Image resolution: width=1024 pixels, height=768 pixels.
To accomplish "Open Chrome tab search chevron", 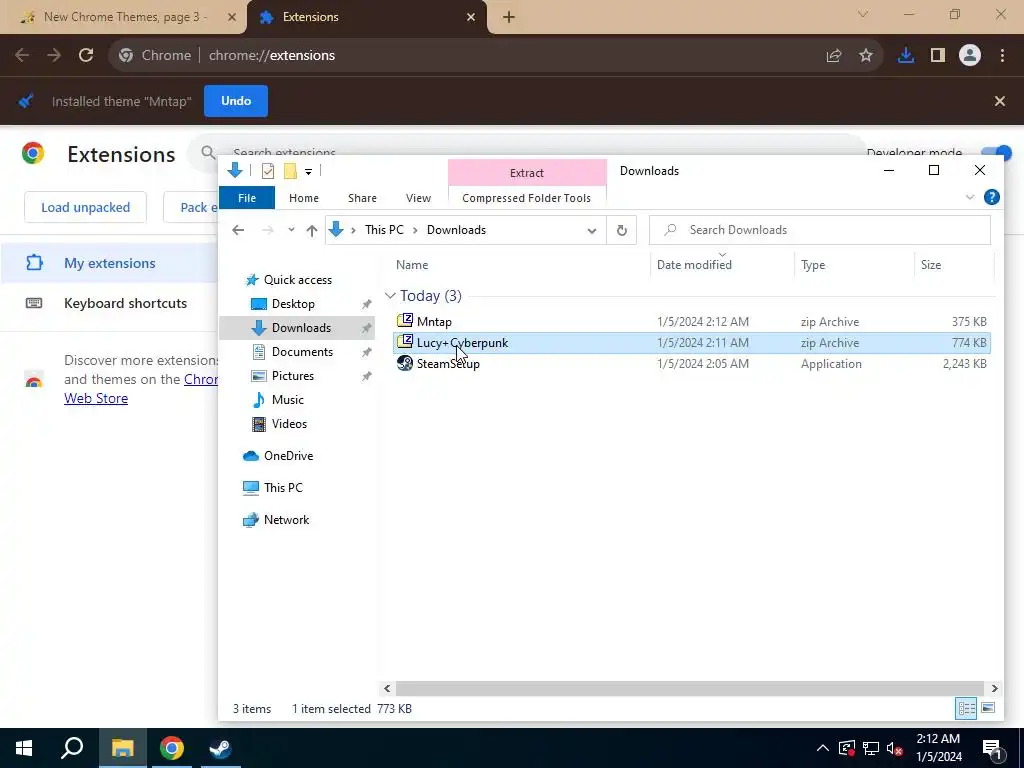I will coord(863,14).
